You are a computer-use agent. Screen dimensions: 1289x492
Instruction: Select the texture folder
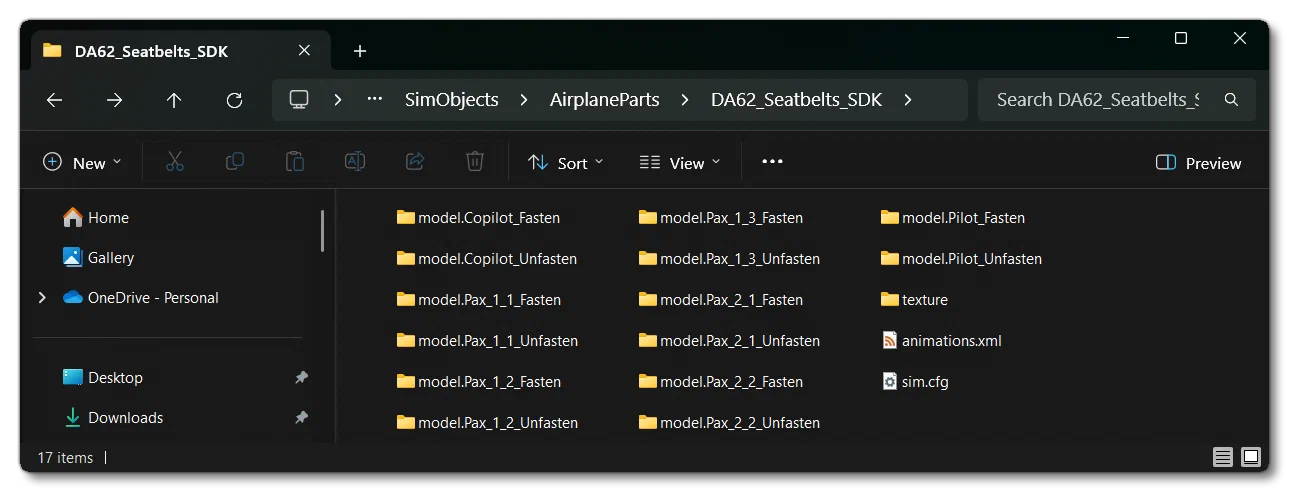[x=914, y=300]
